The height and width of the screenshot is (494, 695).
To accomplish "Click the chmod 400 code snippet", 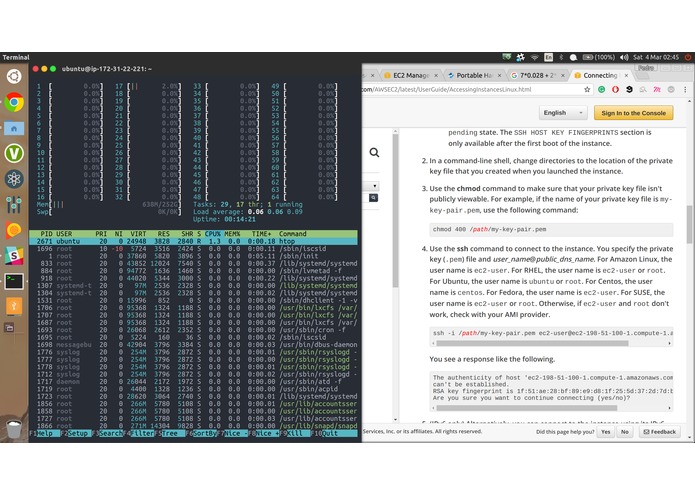I will [551, 229].
